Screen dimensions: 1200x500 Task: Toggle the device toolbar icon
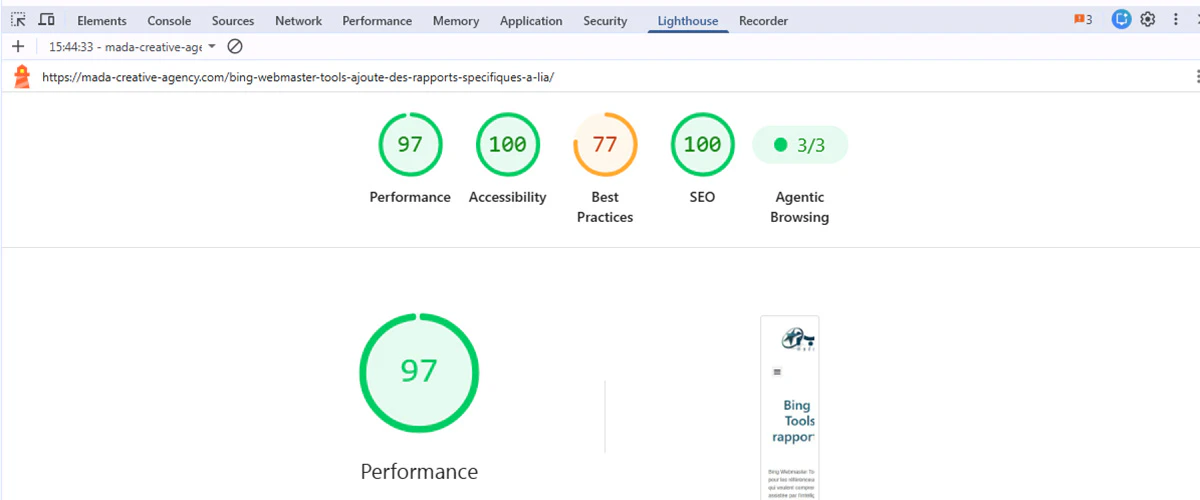pos(46,20)
